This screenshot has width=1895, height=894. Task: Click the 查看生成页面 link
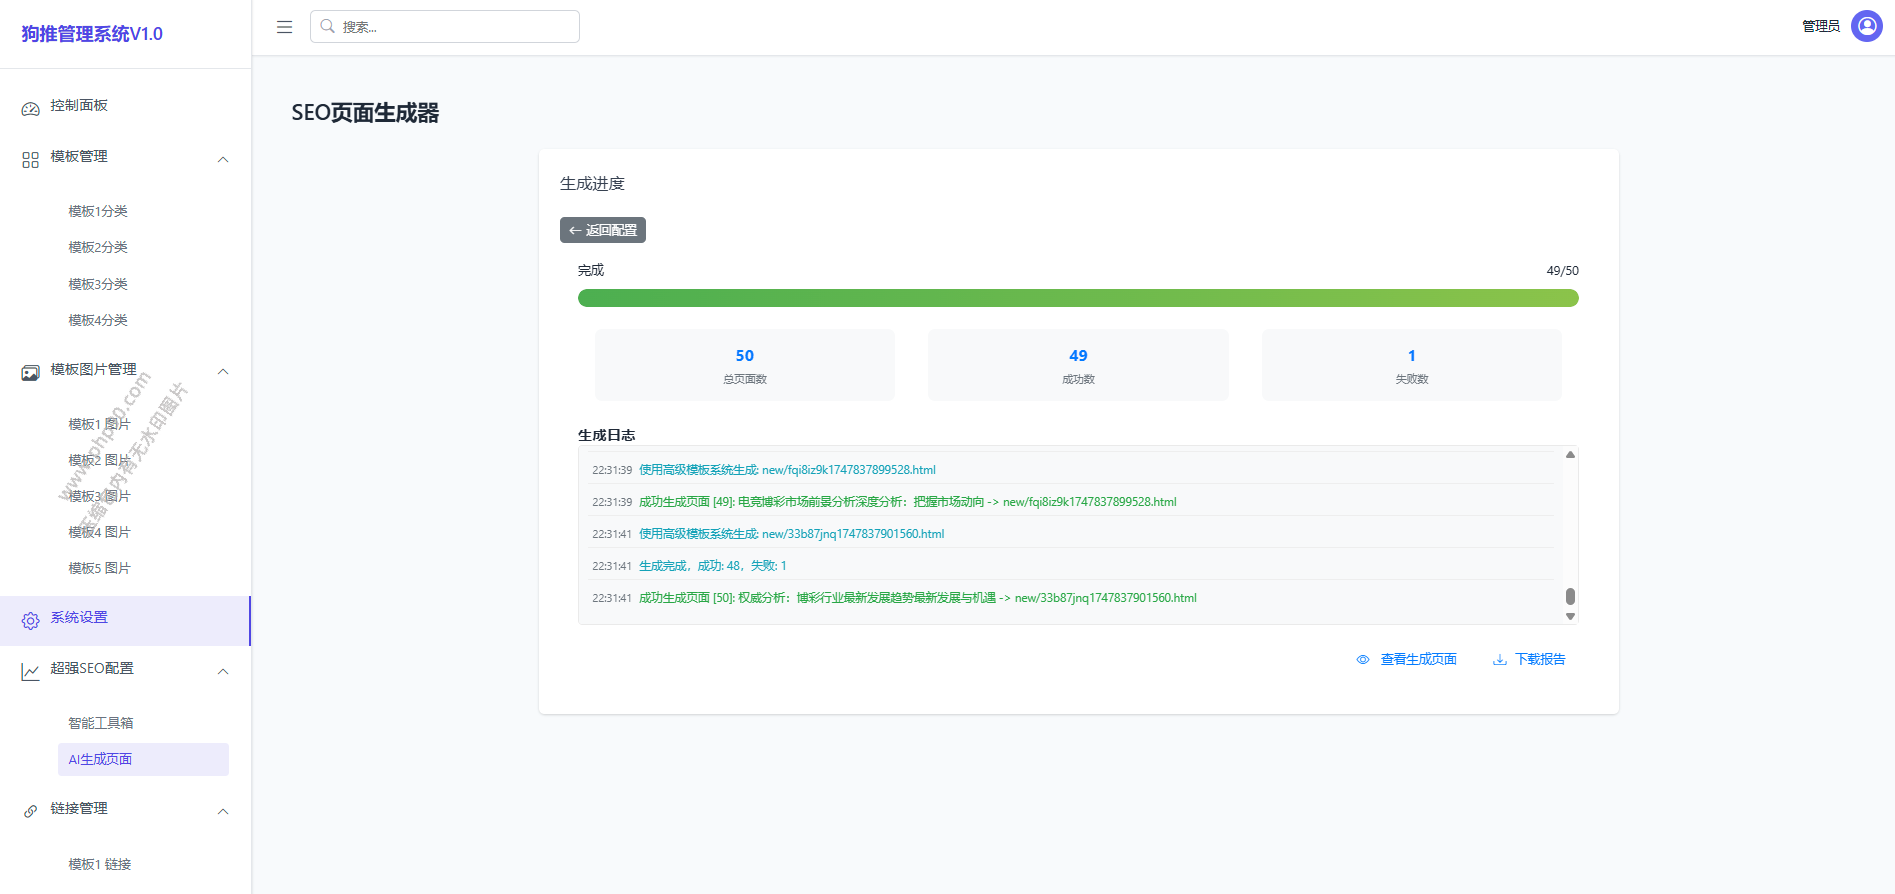click(1417, 659)
